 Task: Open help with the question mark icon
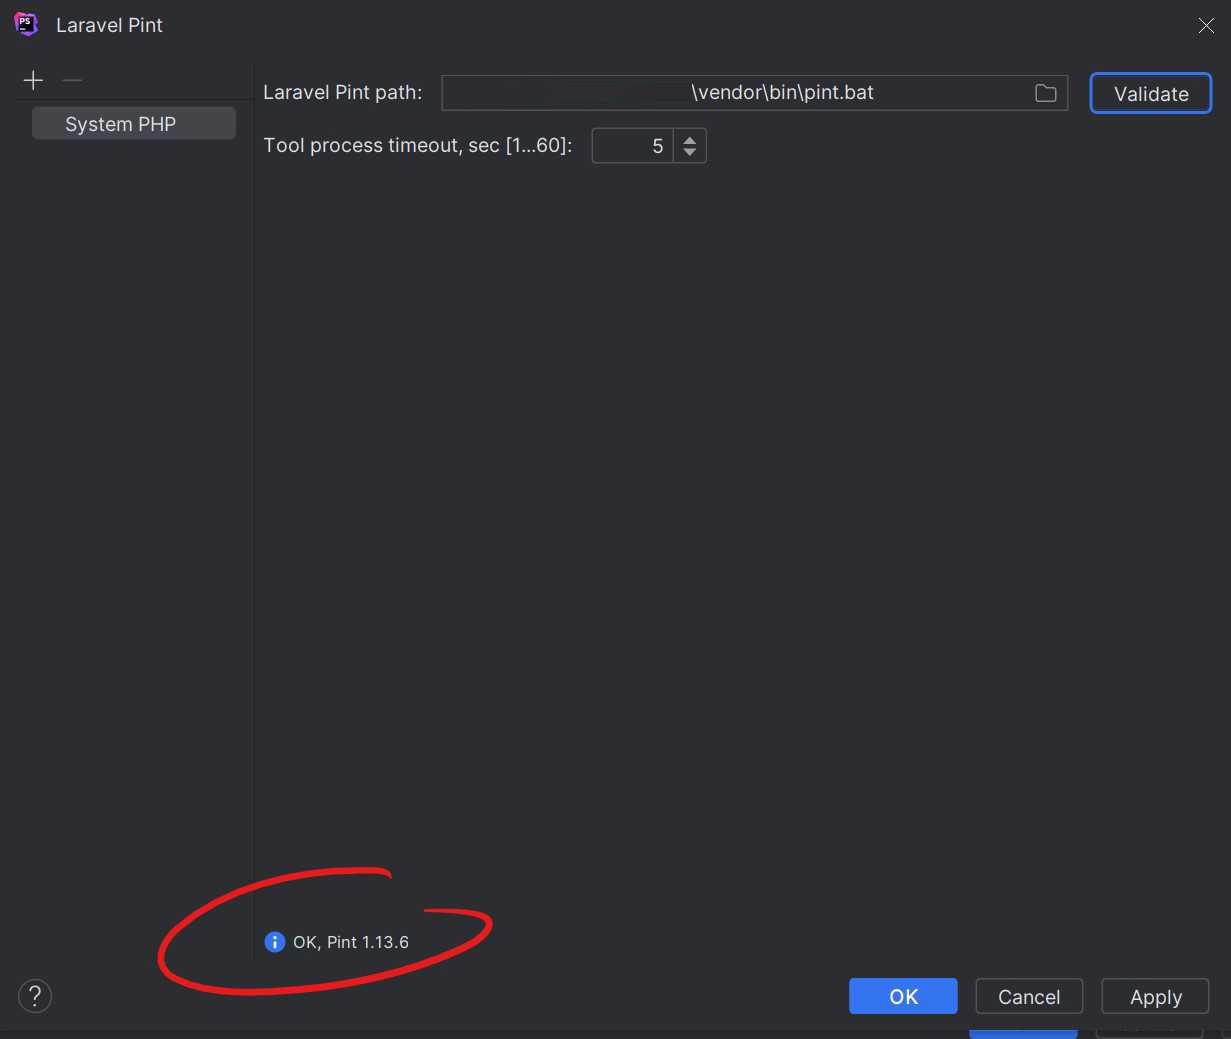[35, 996]
